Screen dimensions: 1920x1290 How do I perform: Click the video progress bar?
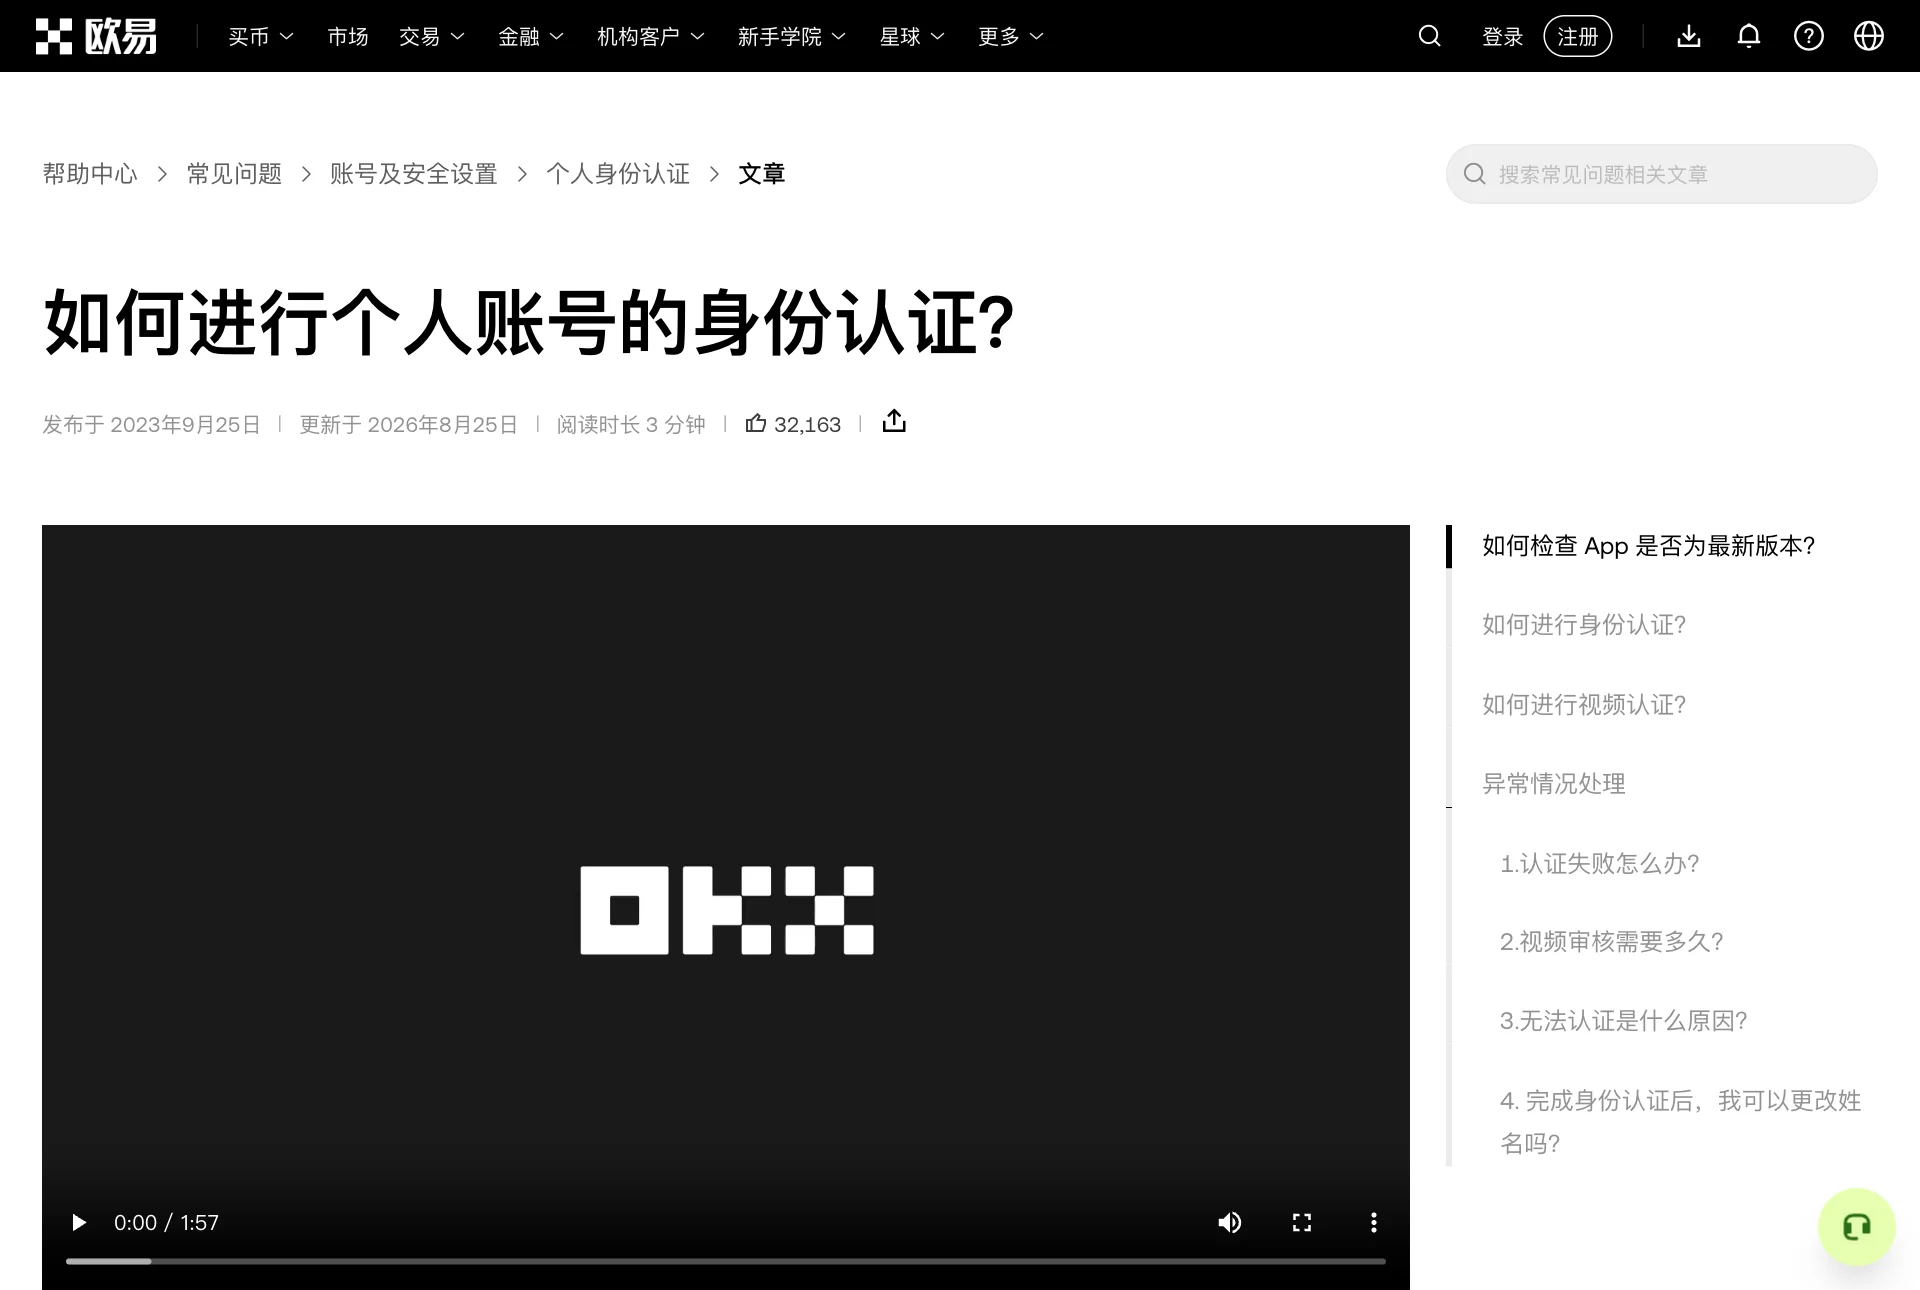click(x=726, y=1261)
